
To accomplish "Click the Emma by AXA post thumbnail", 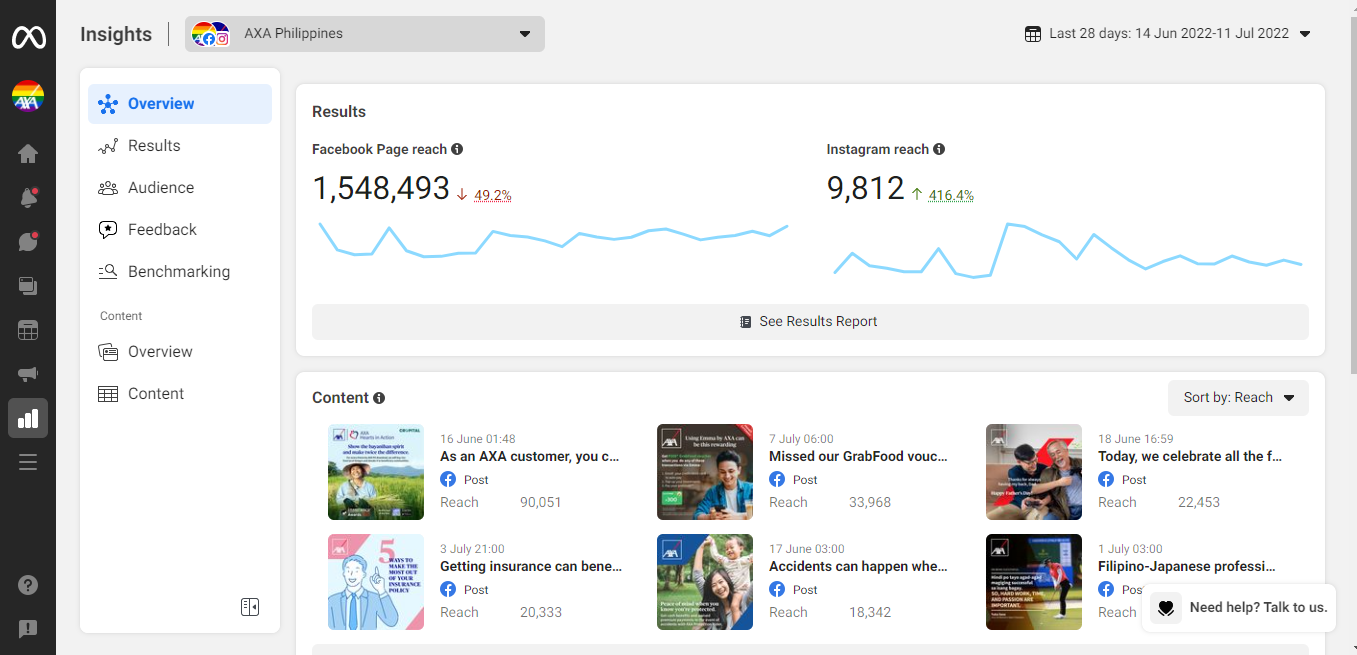I will 705,472.
